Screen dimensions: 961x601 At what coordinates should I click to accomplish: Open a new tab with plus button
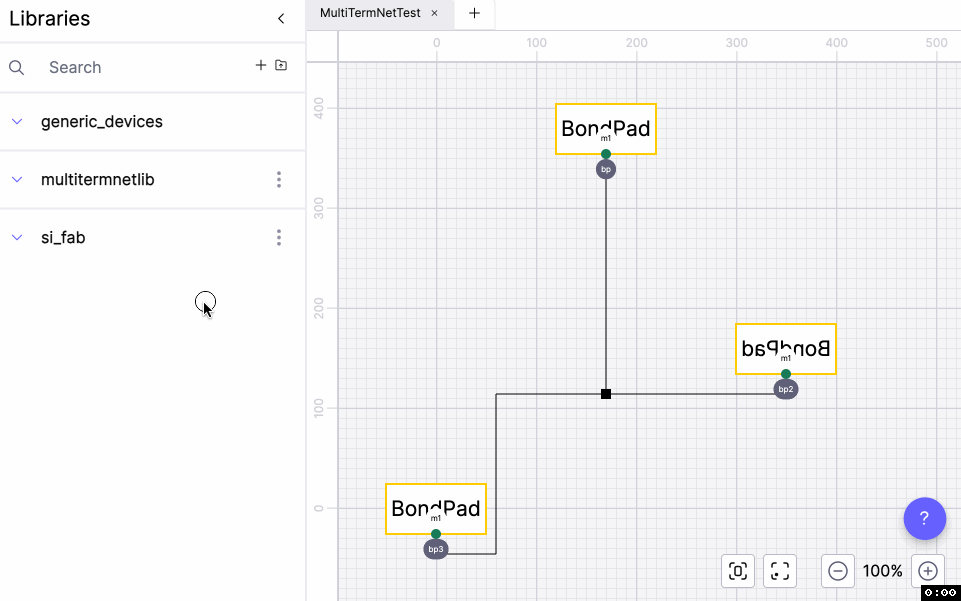click(475, 13)
